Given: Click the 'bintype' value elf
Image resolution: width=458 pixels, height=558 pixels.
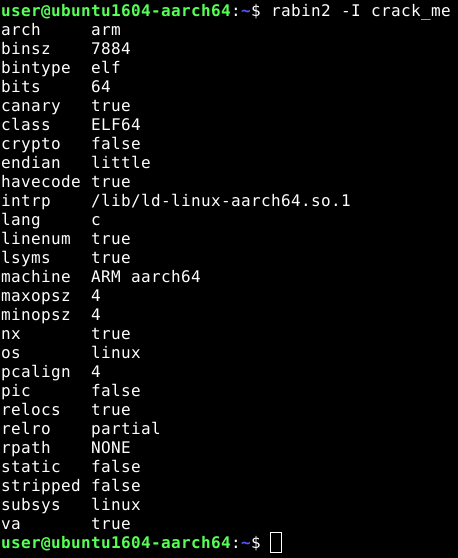Looking at the screenshot, I should pos(106,68).
